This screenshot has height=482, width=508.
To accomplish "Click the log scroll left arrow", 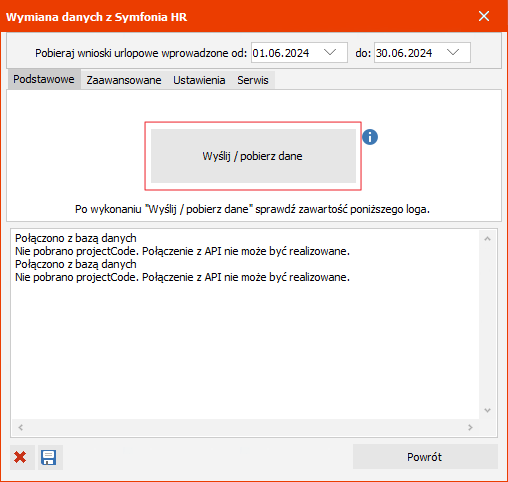I will coord(21,427).
